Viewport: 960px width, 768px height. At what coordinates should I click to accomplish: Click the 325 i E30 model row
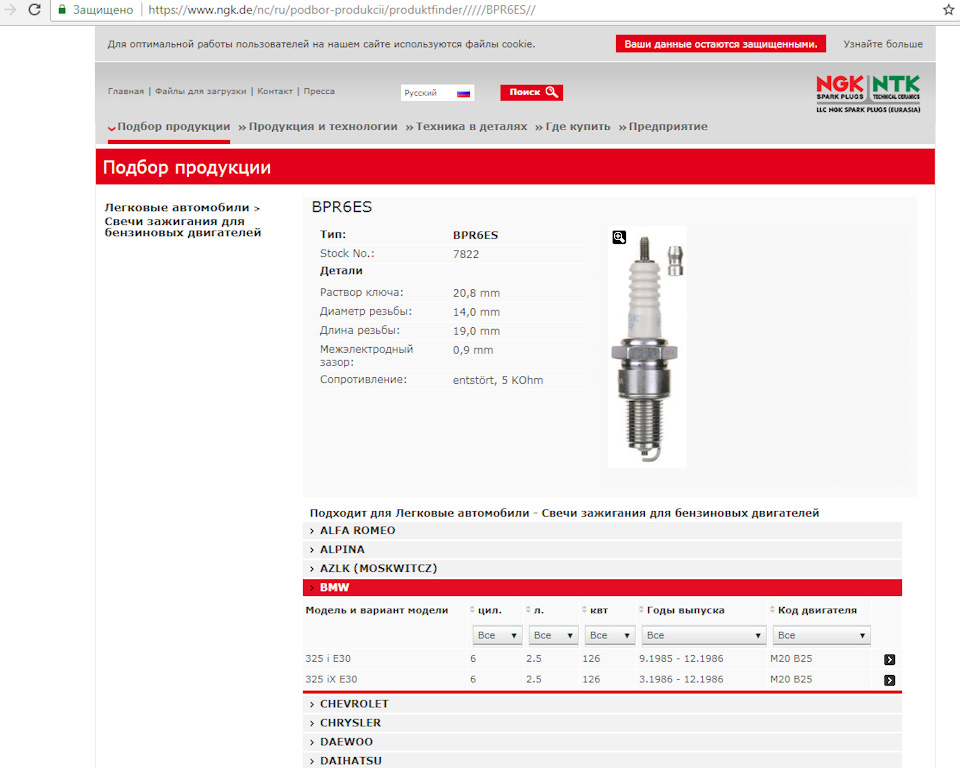coord(600,659)
